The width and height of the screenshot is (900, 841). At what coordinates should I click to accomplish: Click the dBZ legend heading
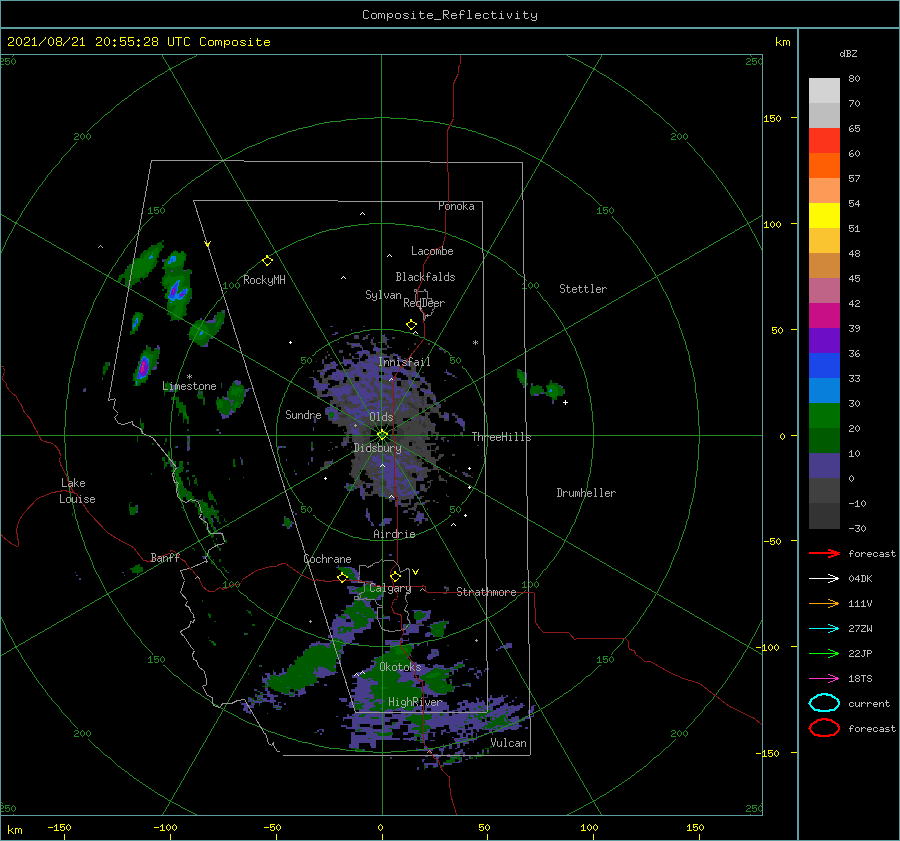pos(848,53)
